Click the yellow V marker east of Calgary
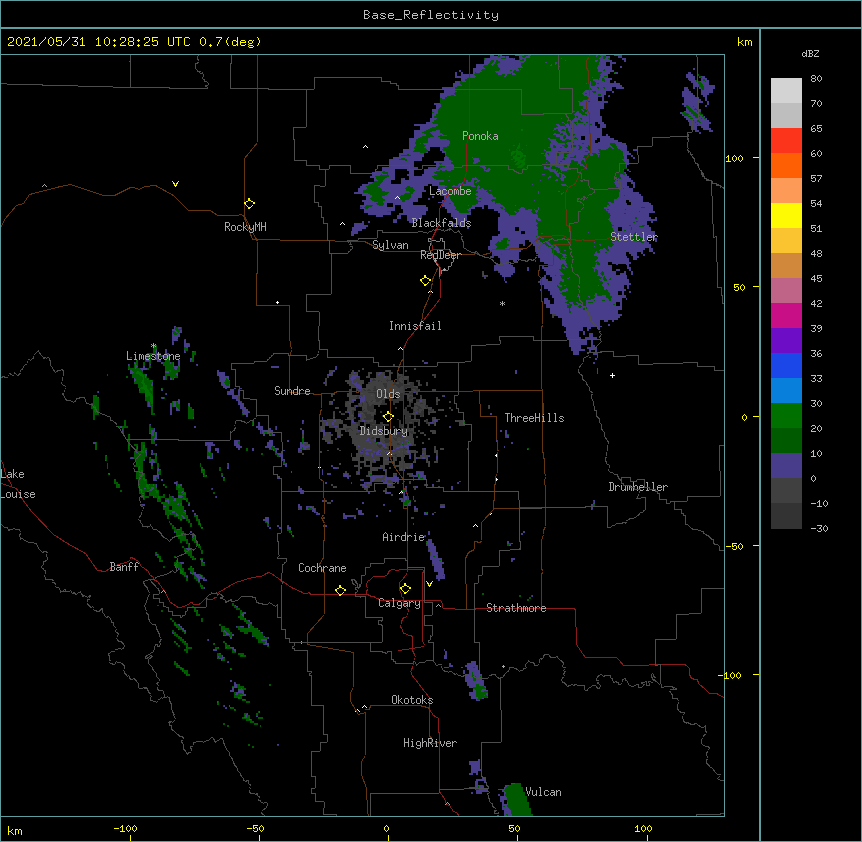 pyautogui.click(x=429, y=584)
